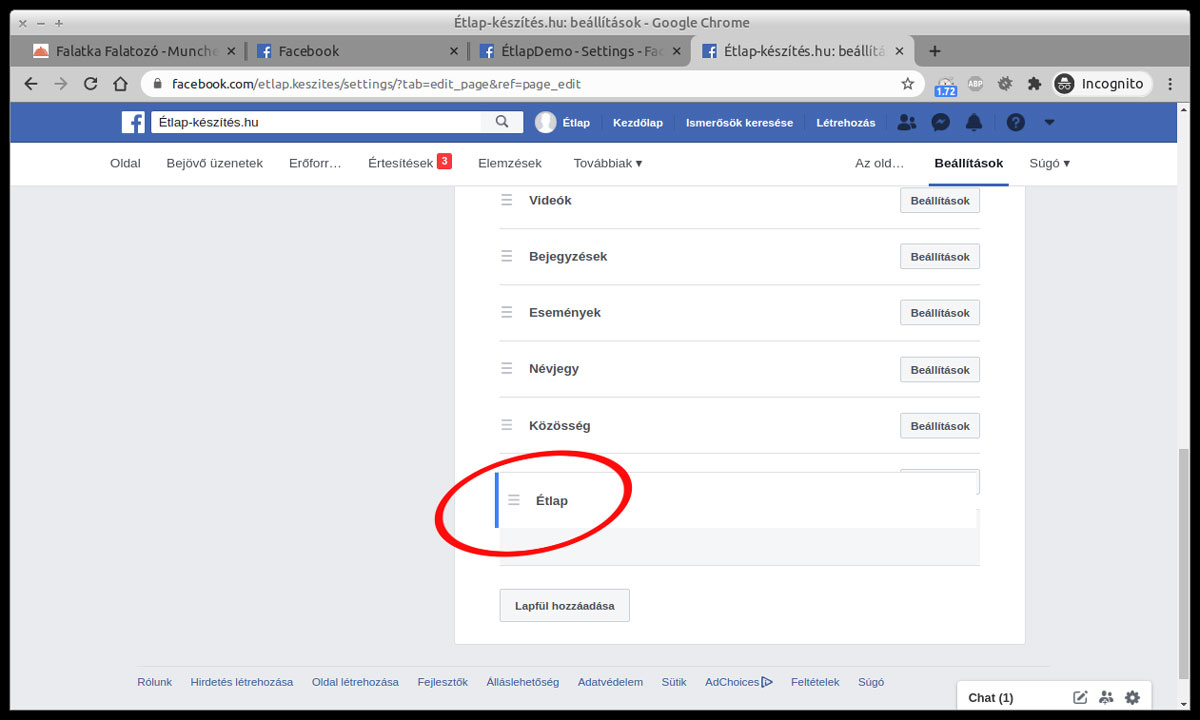
Task: Expand the Továbbiak dropdown menu
Action: pos(607,163)
